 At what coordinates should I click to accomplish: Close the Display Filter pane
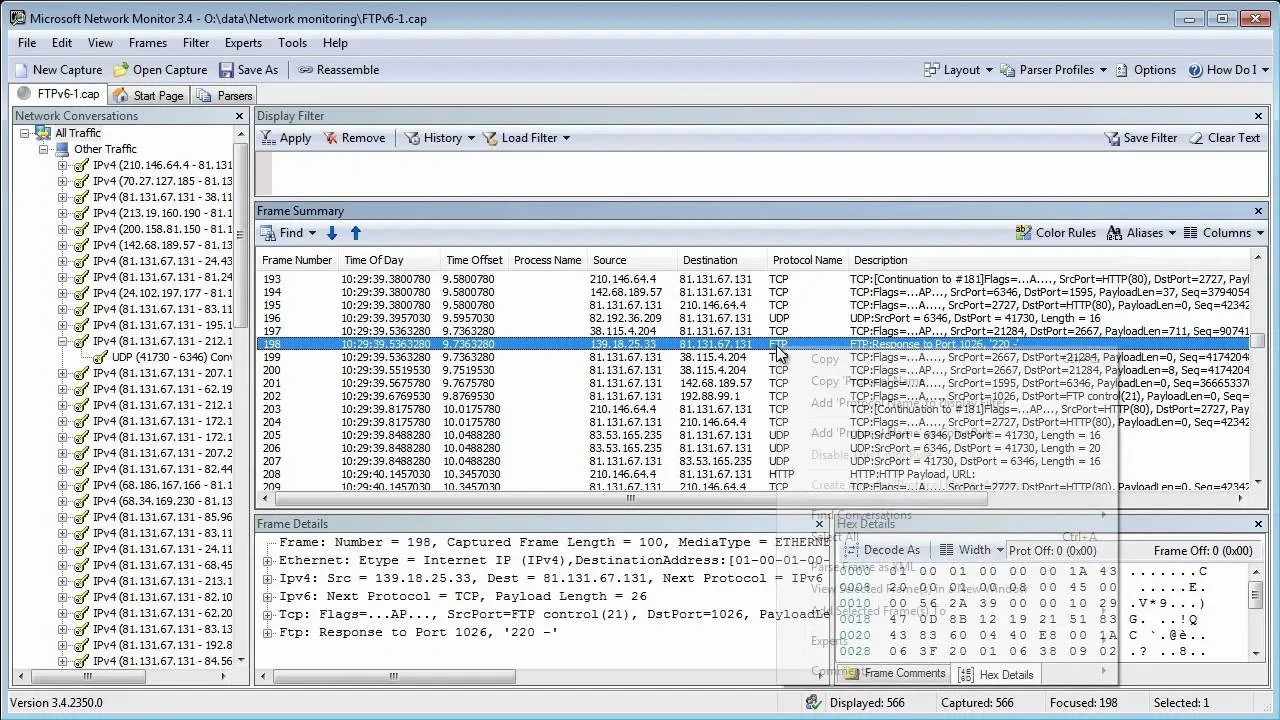(1259, 116)
